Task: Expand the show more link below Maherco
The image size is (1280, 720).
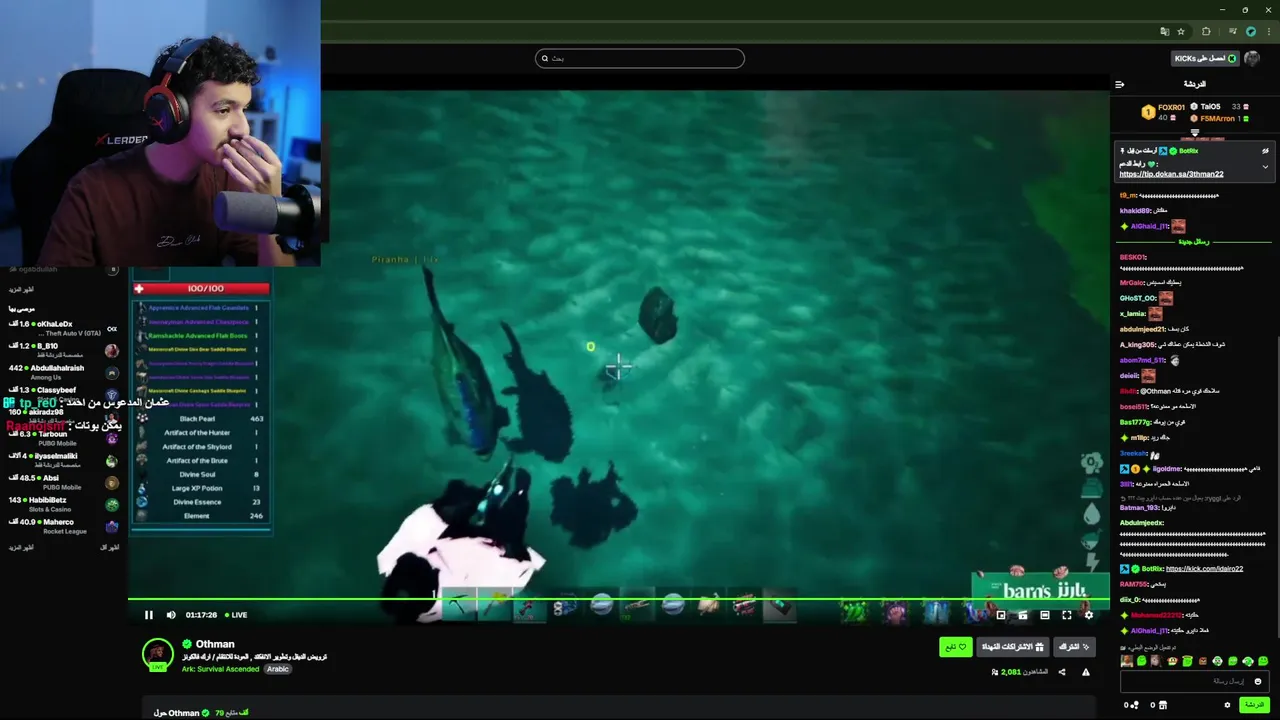Action: [21, 547]
